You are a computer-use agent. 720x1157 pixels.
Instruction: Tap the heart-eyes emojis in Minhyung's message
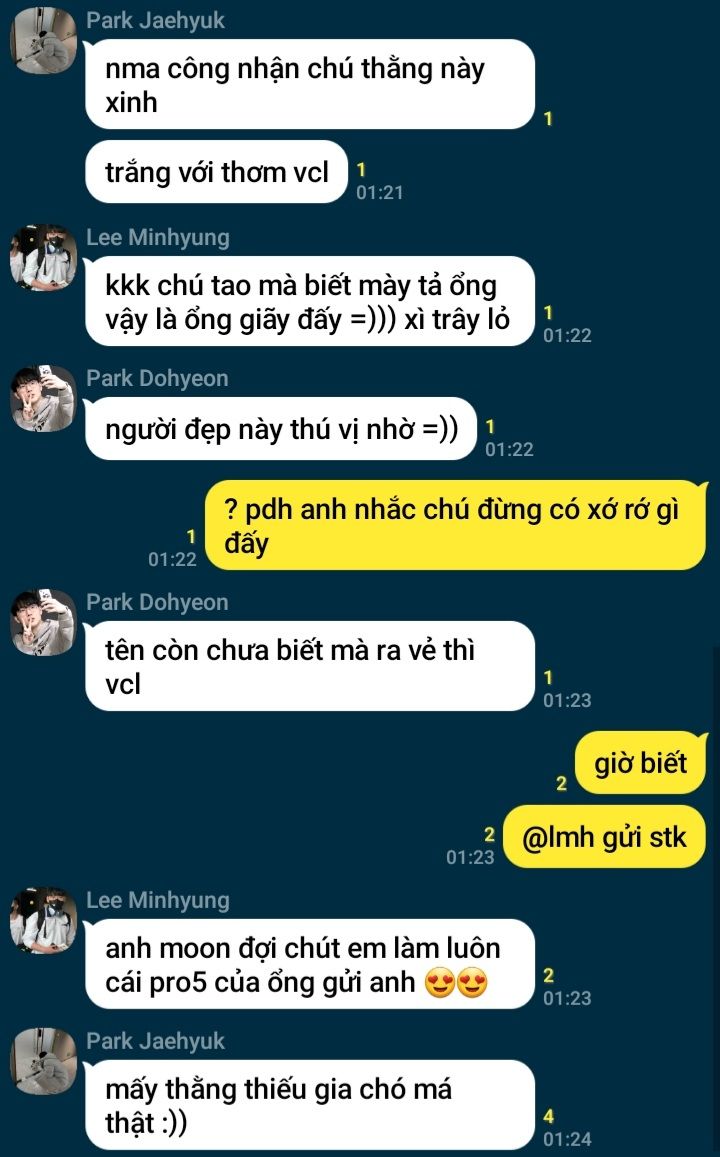pyautogui.click(x=457, y=983)
